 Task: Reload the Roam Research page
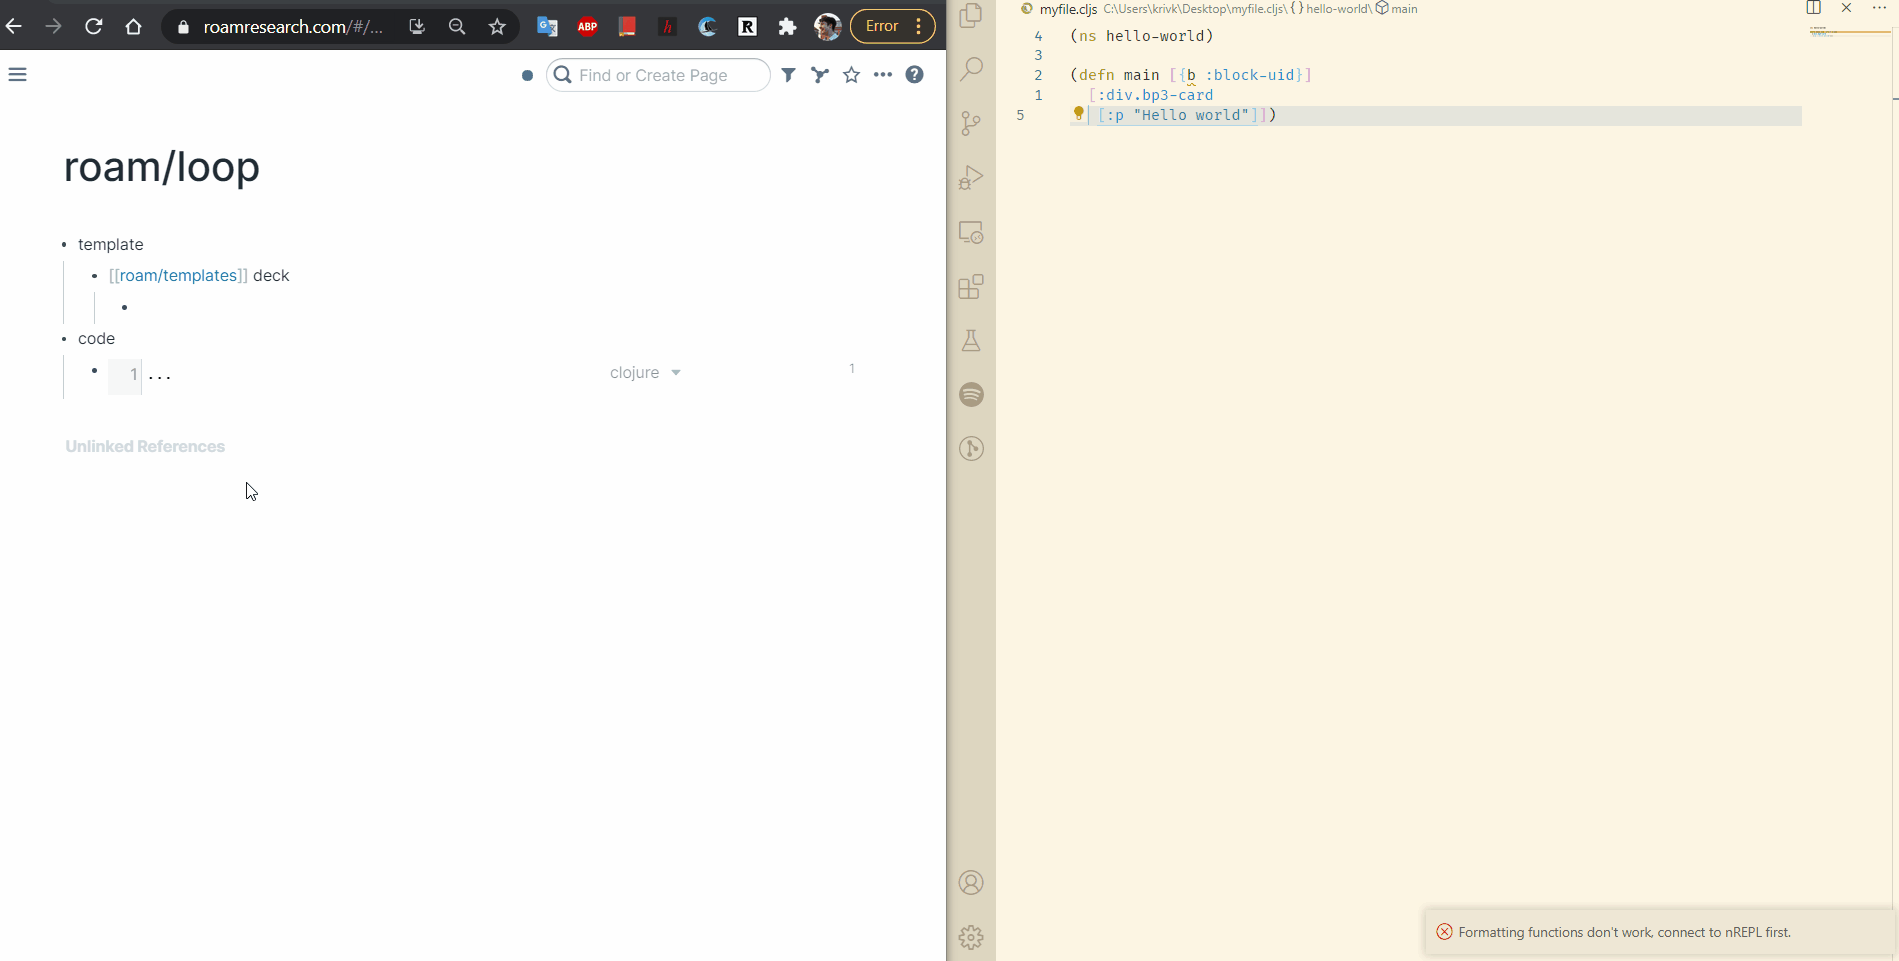(x=94, y=27)
